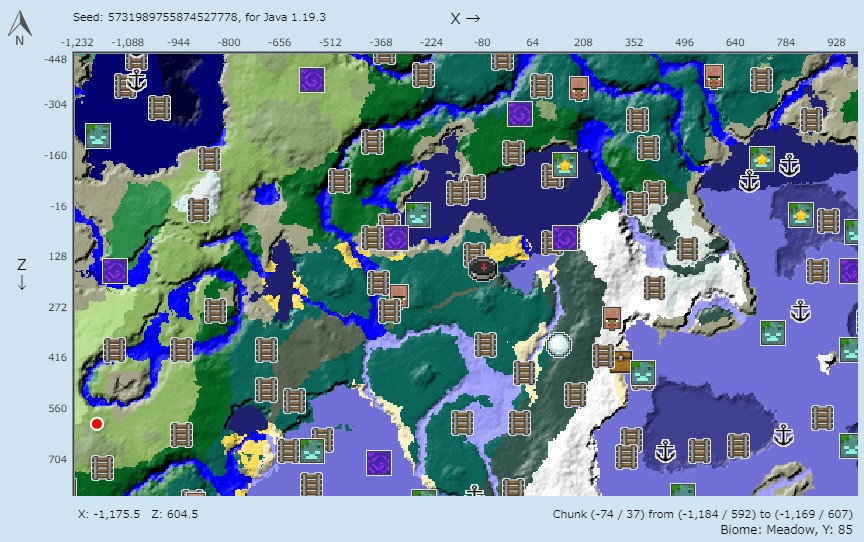
Task: Select mineshaft icon on the white snowy hilltop
Action: pyautogui.click(x=198, y=210)
